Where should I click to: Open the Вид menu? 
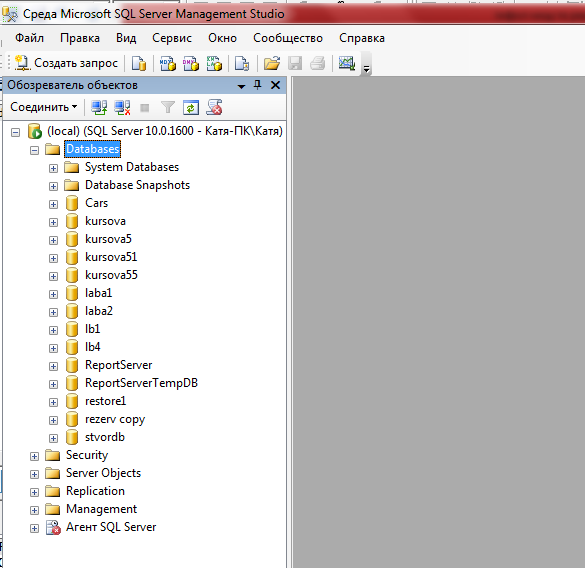pos(126,38)
